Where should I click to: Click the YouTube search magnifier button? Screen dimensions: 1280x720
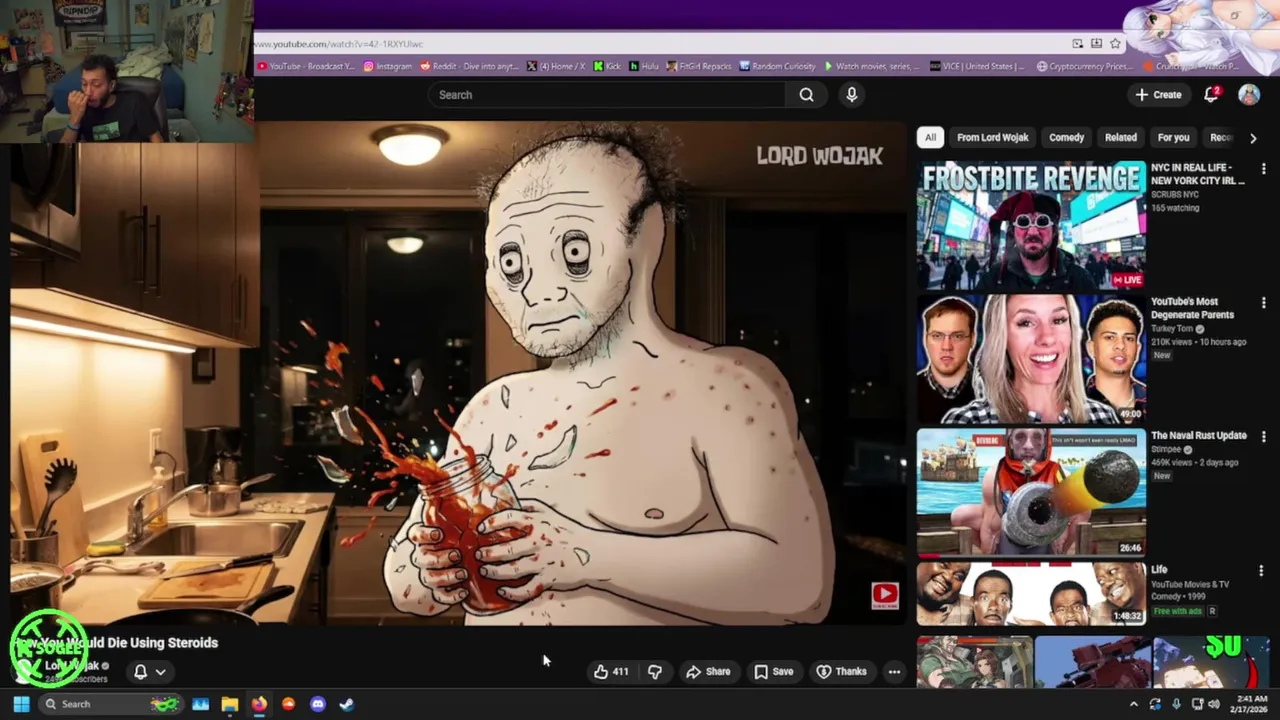pos(806,95)
